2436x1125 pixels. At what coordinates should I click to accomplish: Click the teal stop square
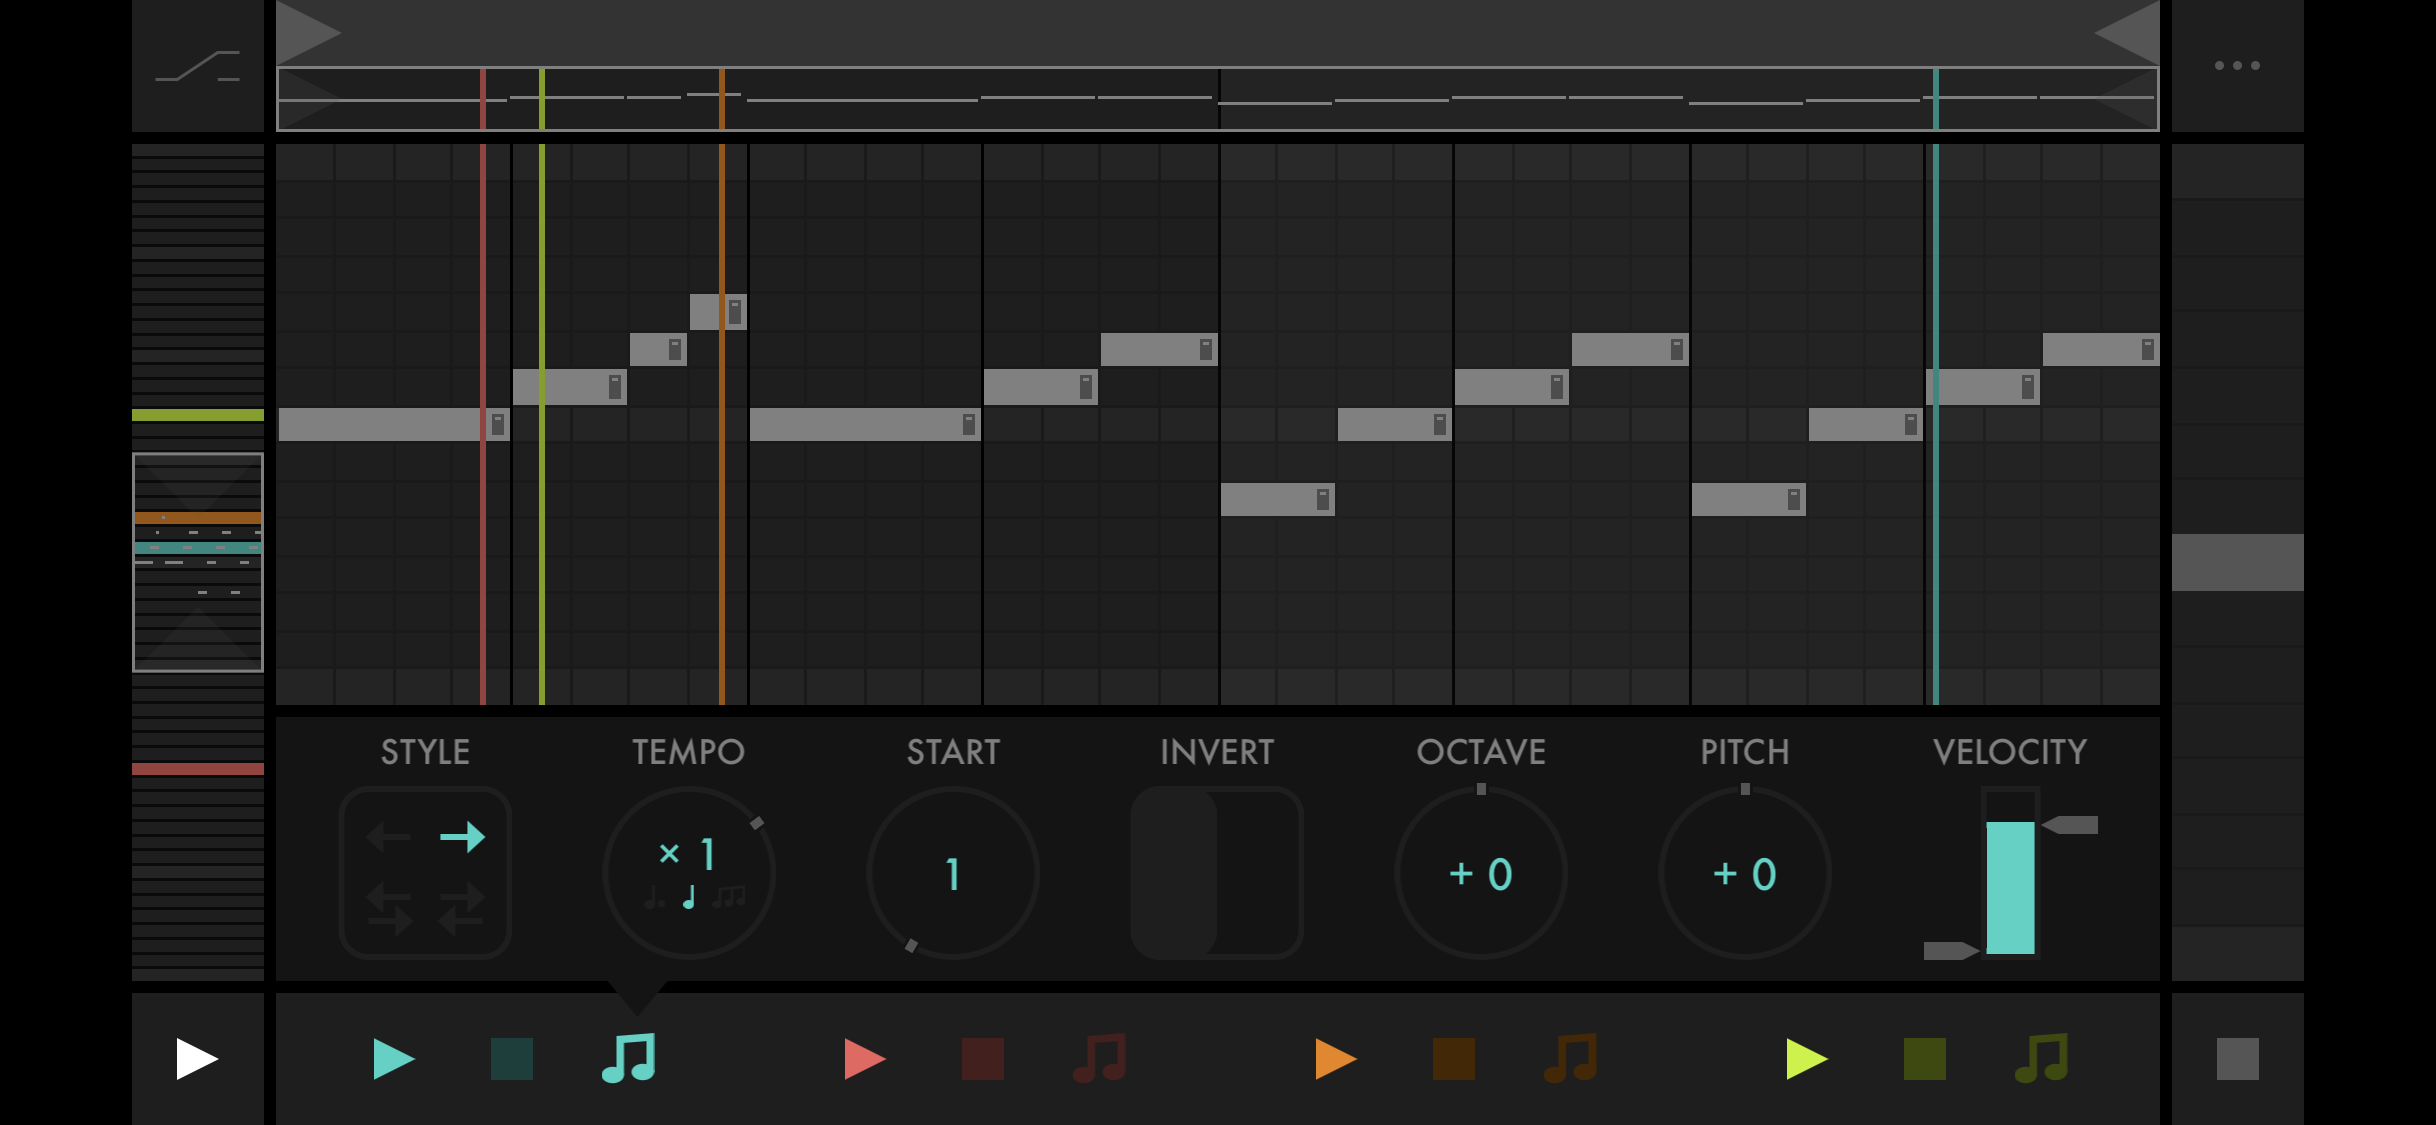tap(512, 1059)
